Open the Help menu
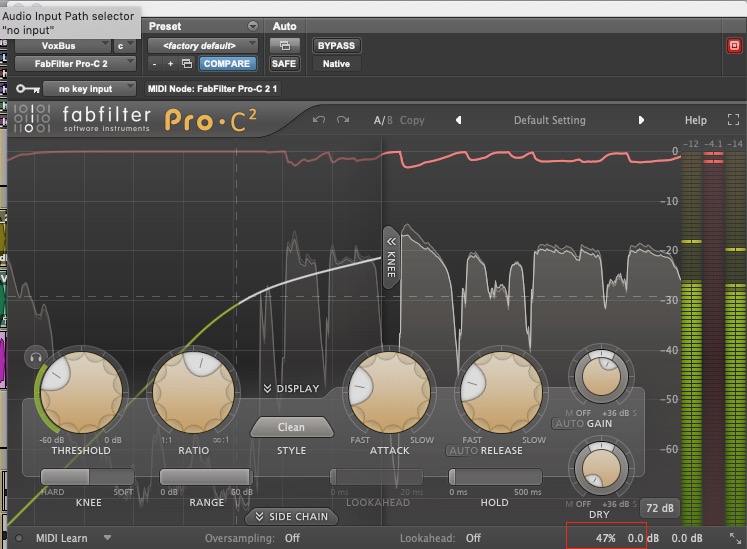The width and height of the screenshot is (747, 549). tap(696, 120)
